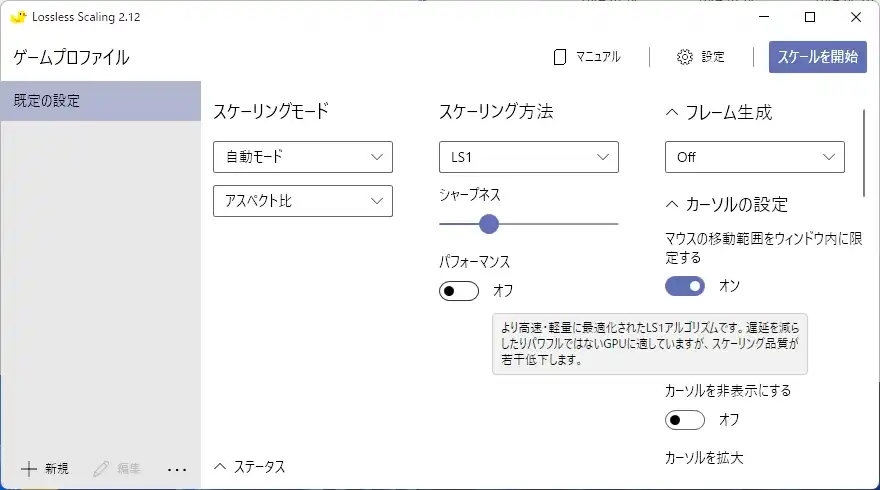Click the pencil 編集 icon

click(101, 468)
